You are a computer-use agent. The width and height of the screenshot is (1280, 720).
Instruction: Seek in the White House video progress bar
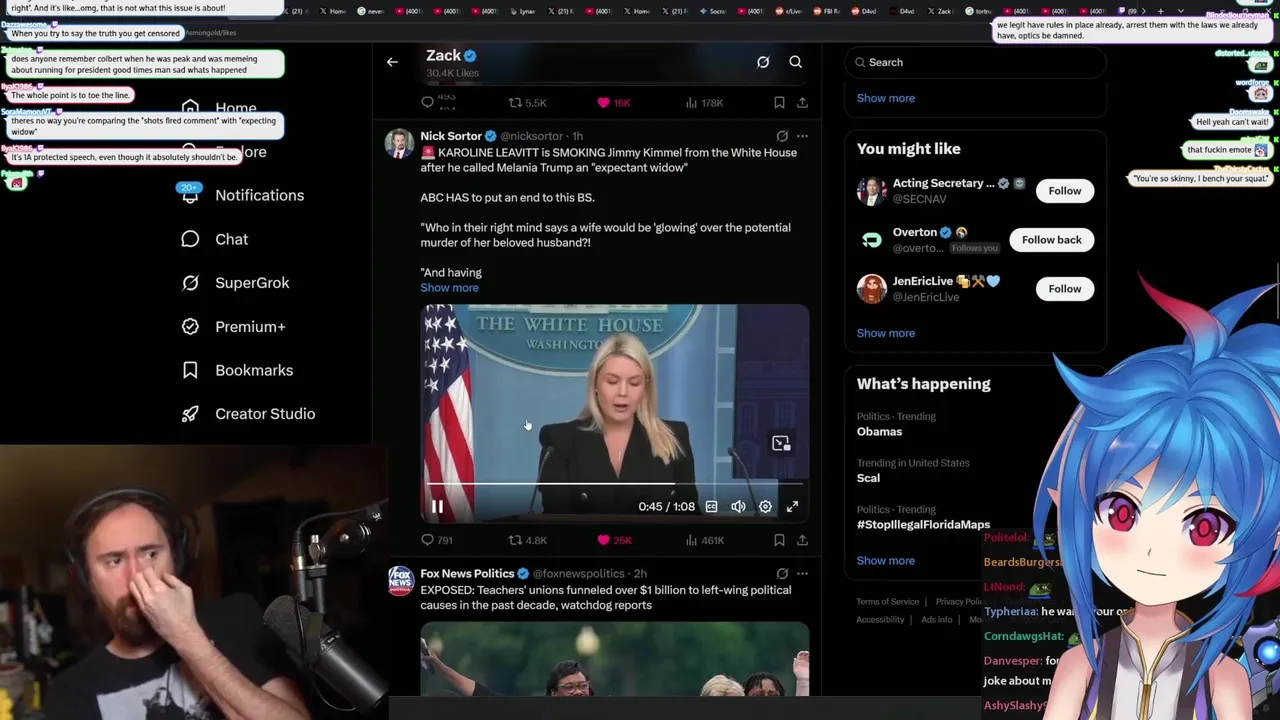click(615, 484)
